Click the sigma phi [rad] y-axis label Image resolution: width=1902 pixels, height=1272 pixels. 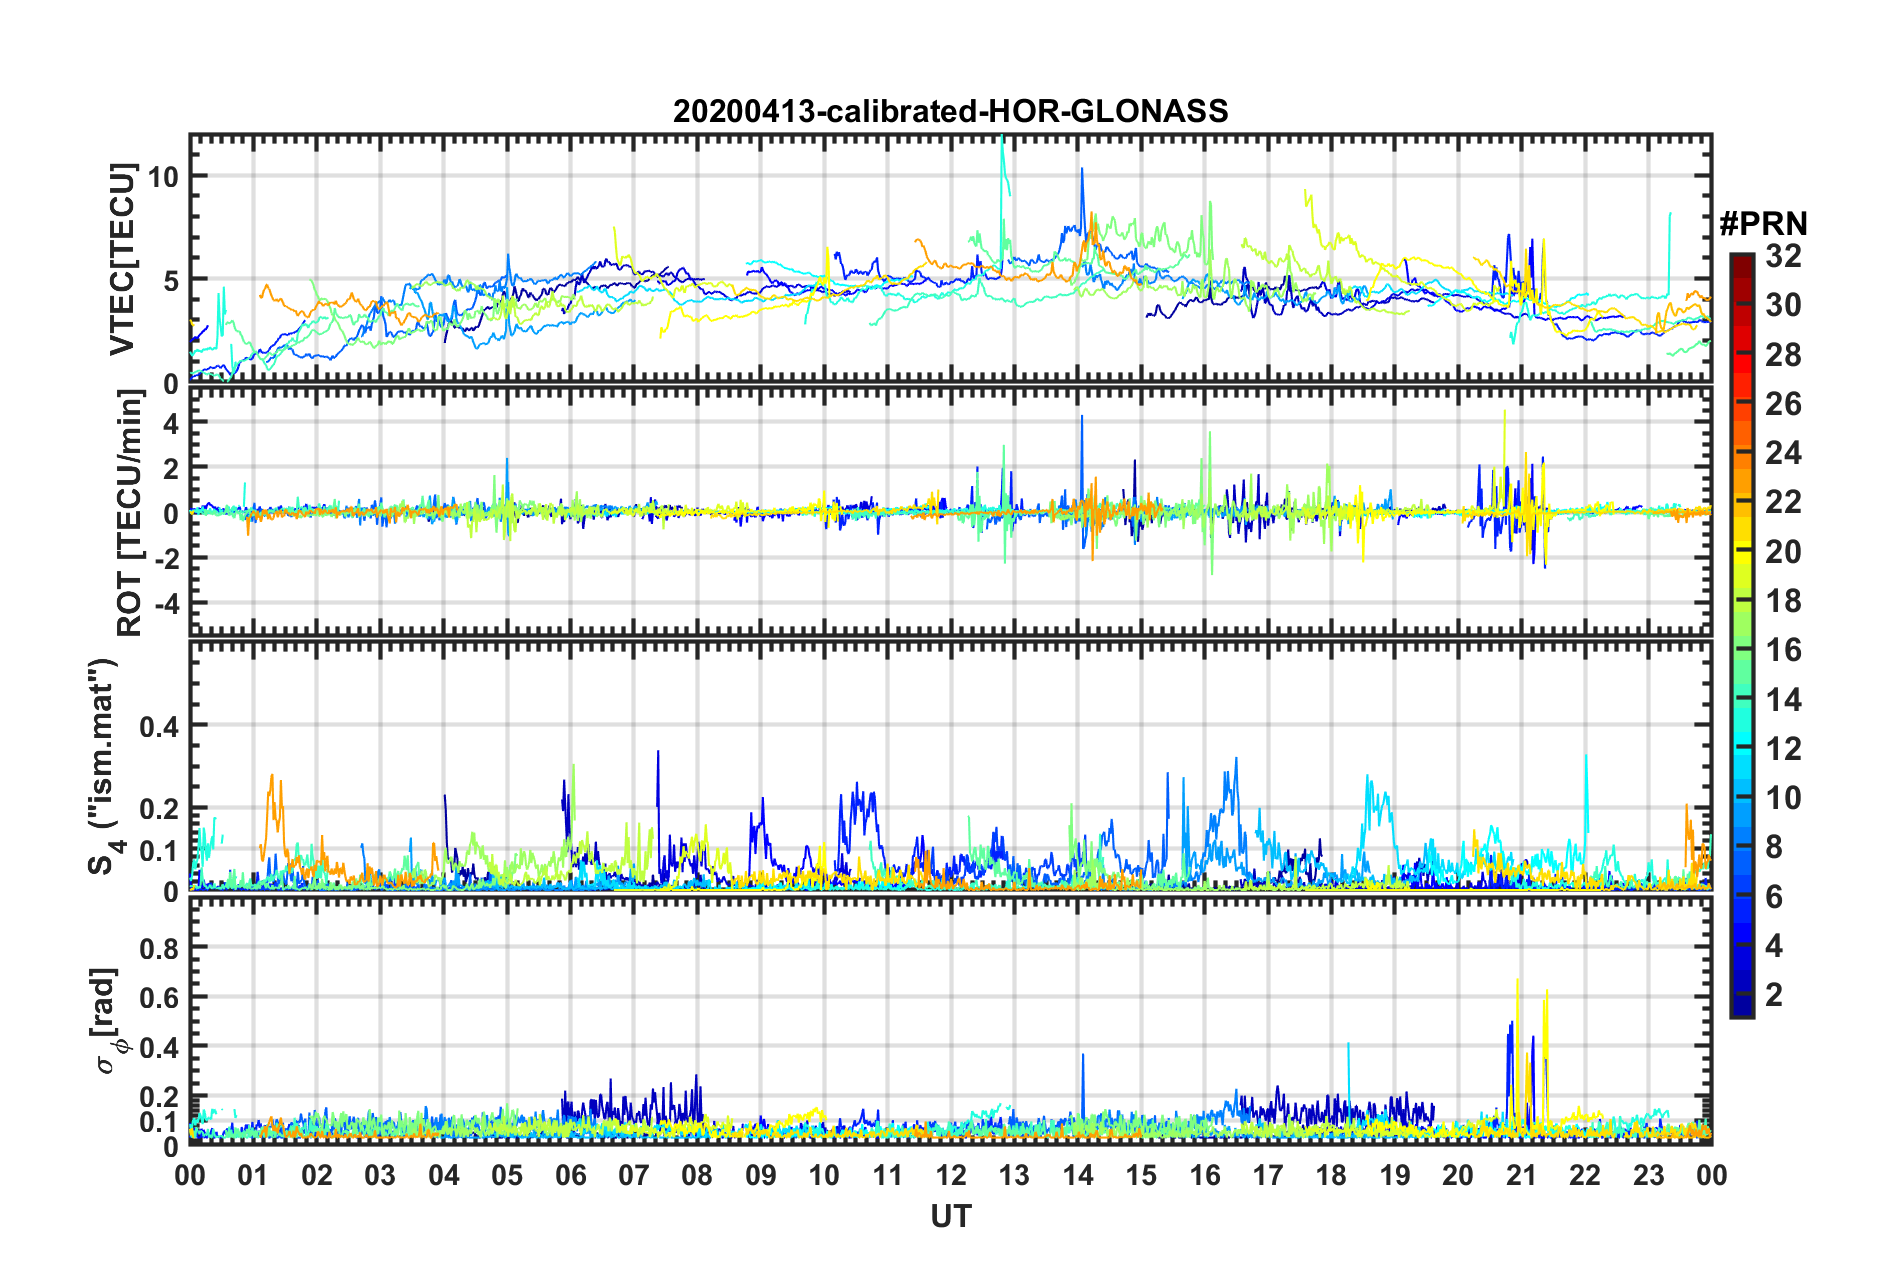(x=109, y=1020)
